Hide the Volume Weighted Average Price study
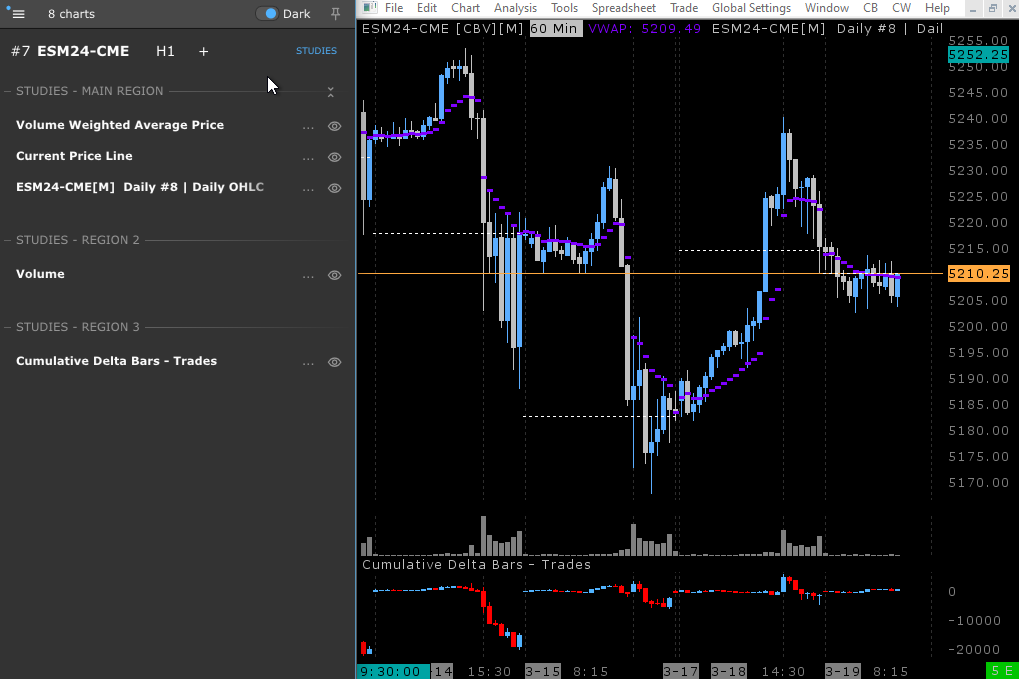 point(335,126)
